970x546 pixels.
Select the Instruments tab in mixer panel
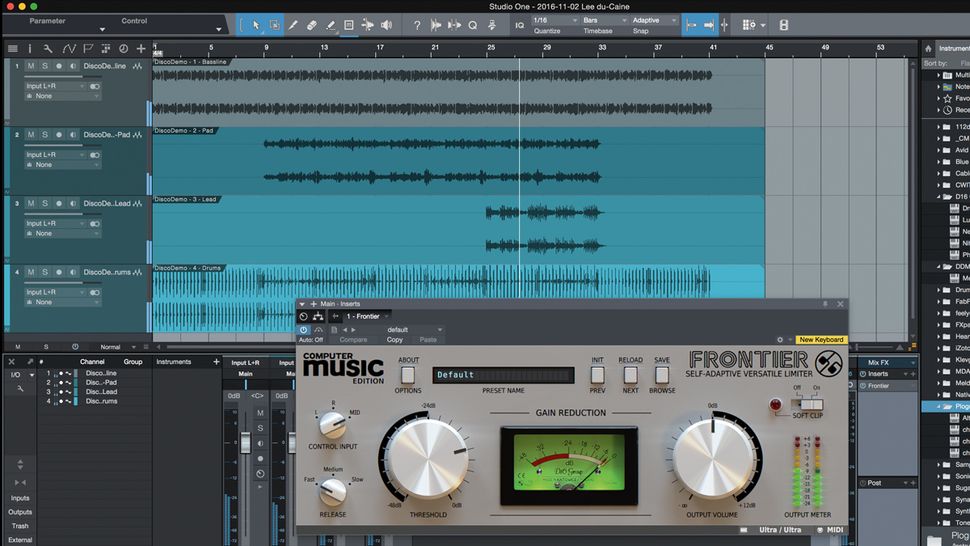(x=173, y=362)
